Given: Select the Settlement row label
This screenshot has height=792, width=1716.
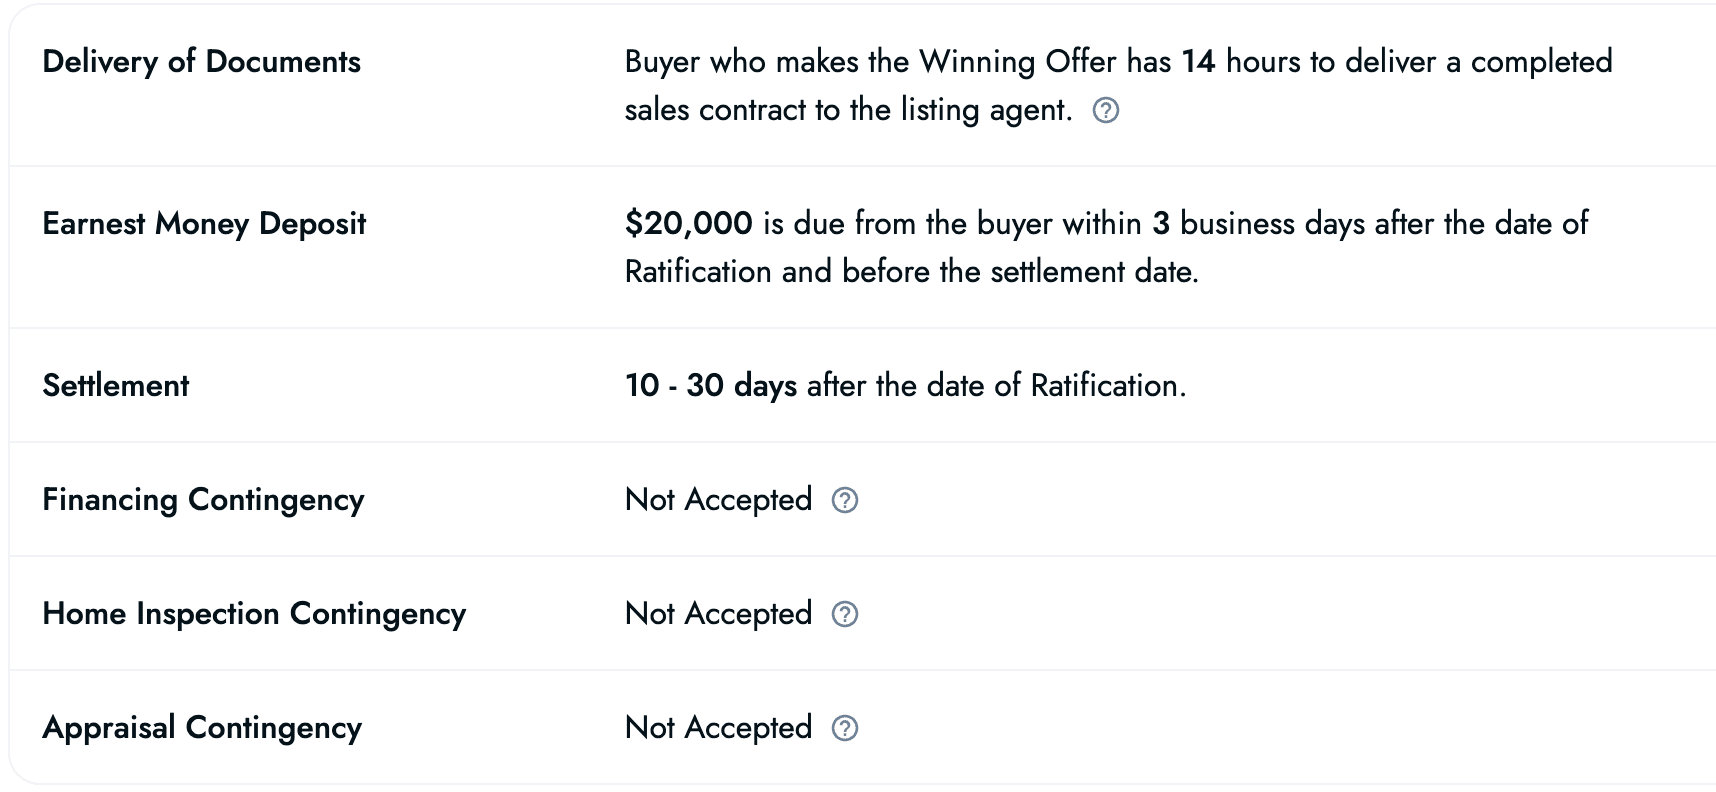Looking at the screenshot, I should [115, 386].
